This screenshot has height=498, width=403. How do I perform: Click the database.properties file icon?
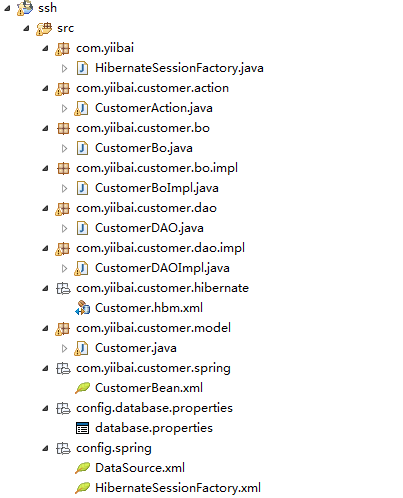point(82,428)
